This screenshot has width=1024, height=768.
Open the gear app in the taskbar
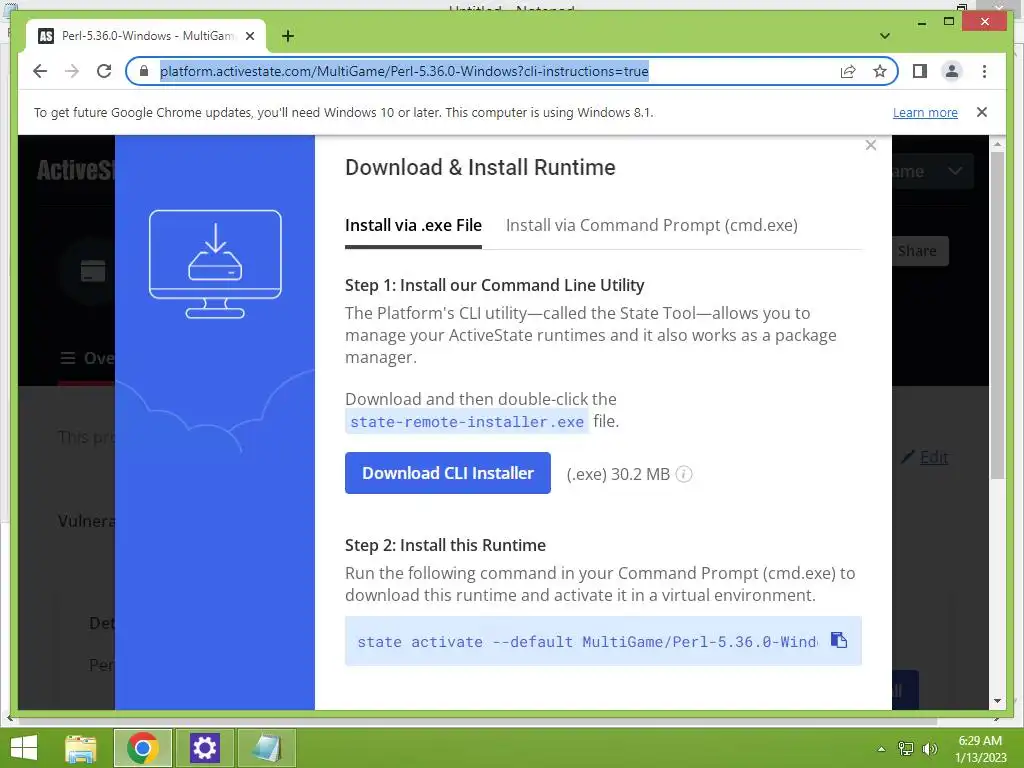204,748
